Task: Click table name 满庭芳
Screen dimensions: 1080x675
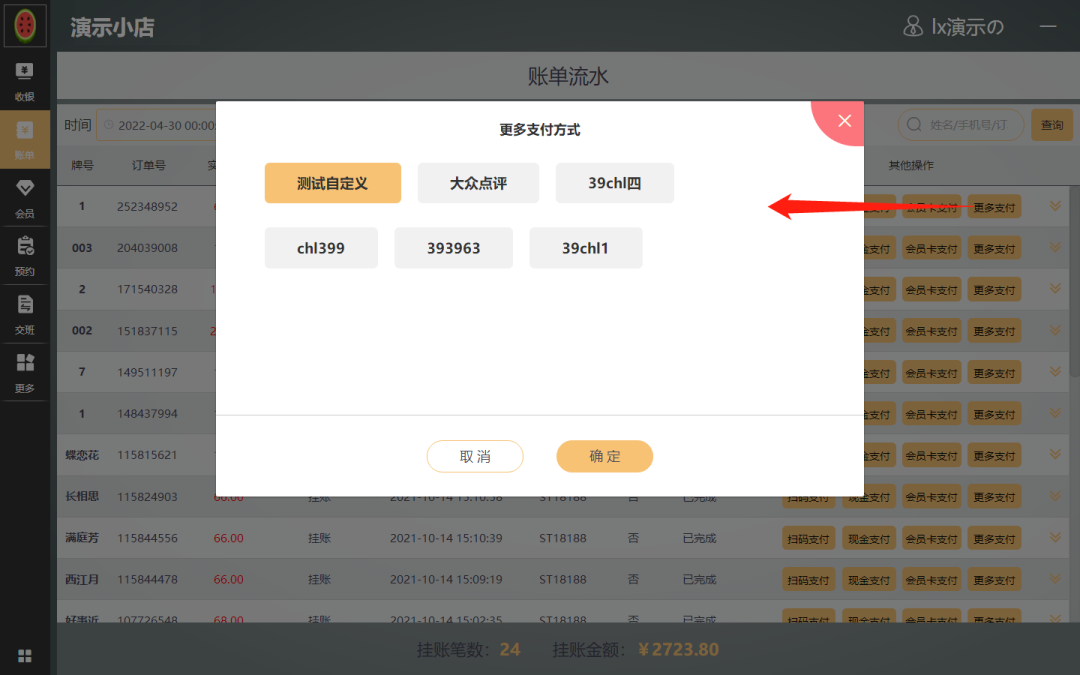Action: point(82,537)
